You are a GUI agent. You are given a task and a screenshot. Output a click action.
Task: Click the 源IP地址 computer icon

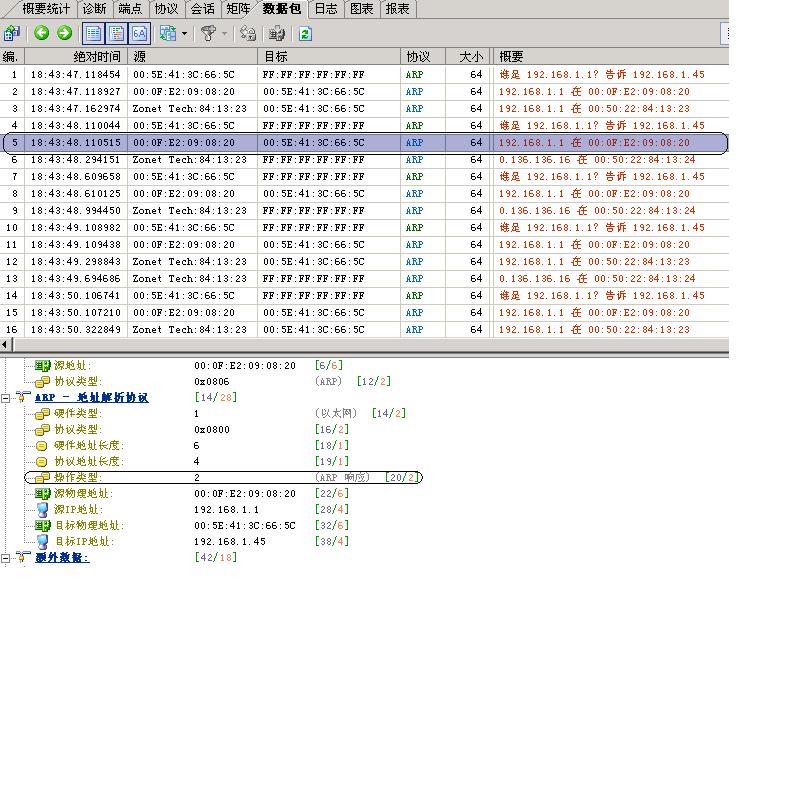point(43,510)
